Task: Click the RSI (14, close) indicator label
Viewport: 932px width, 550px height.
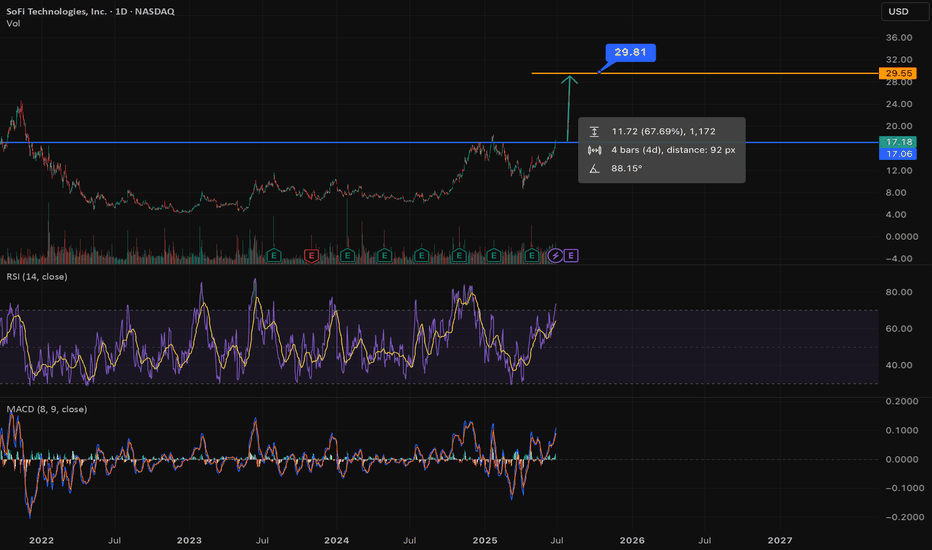Action: pos(37,276)
